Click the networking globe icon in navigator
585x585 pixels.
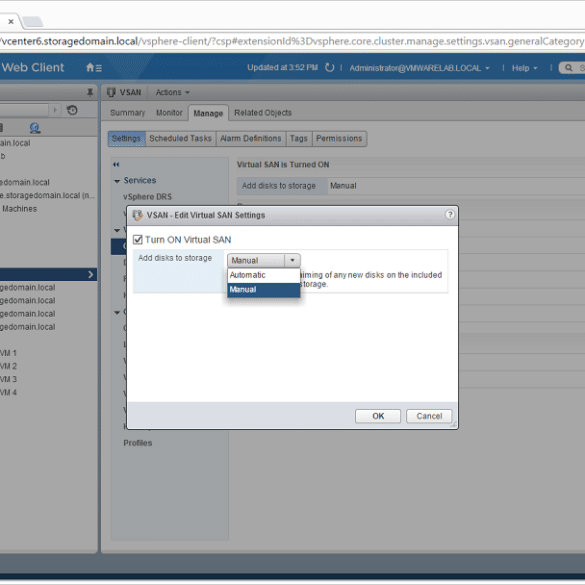35,128
